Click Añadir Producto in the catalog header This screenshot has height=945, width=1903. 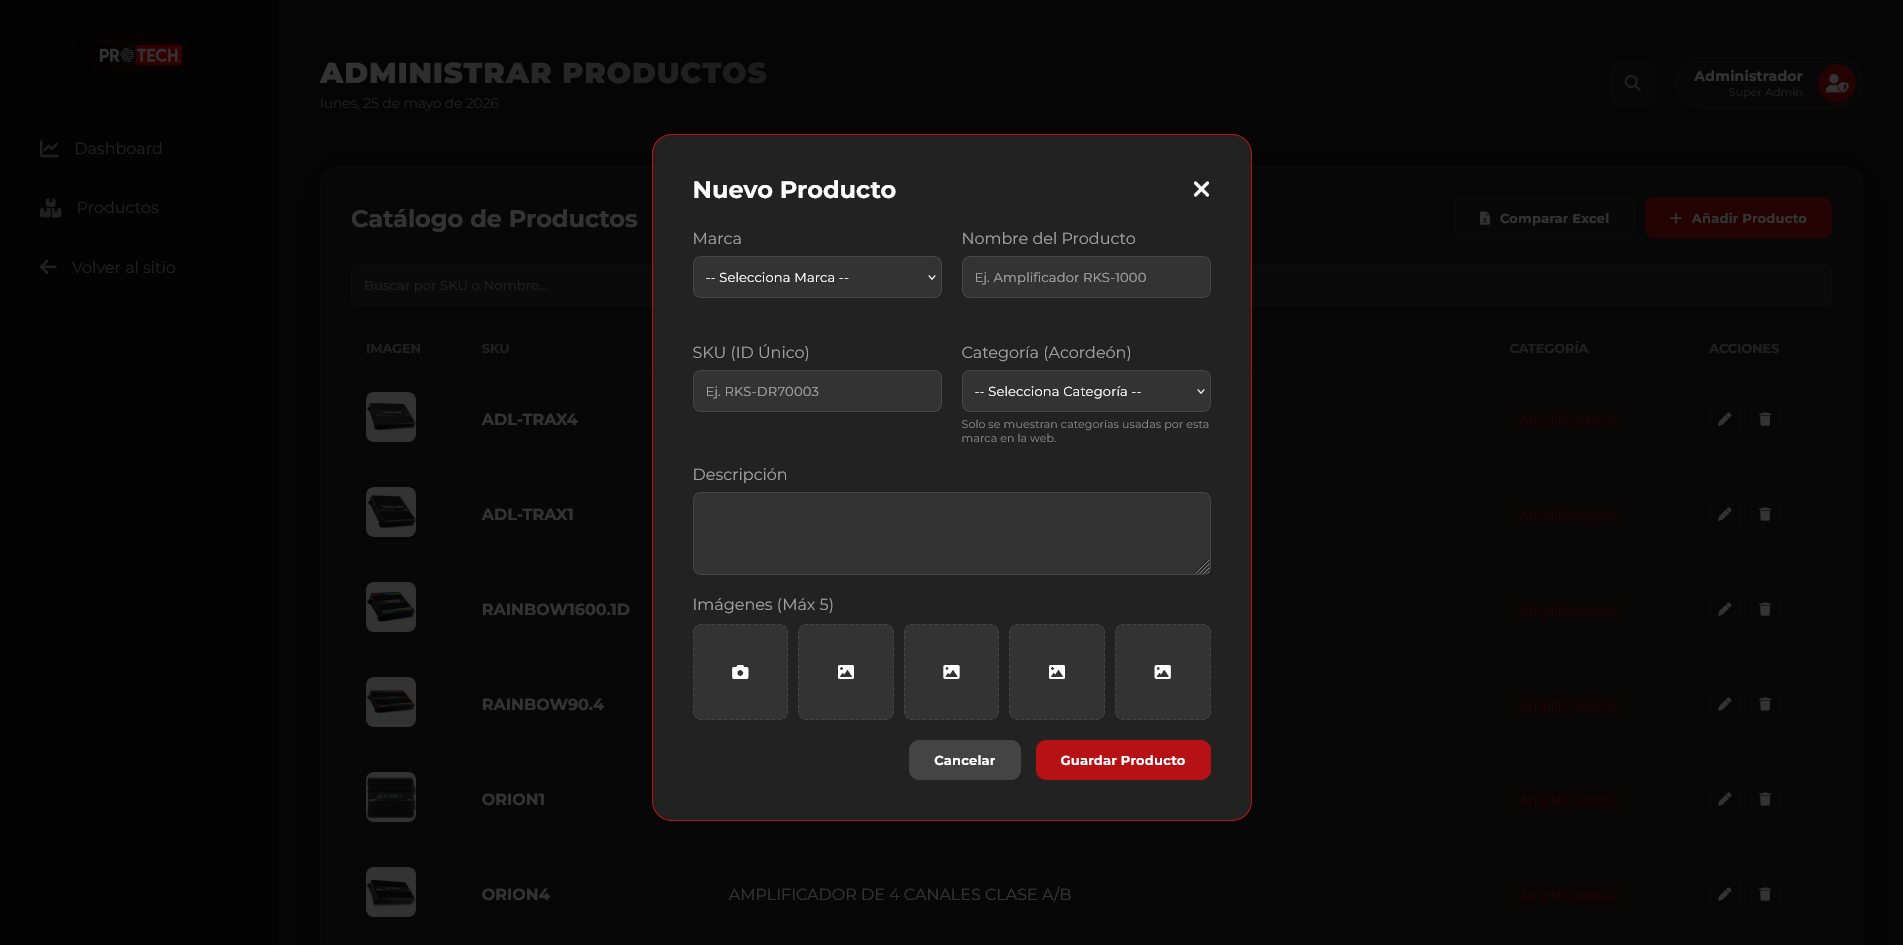[x=1738, y=218]
